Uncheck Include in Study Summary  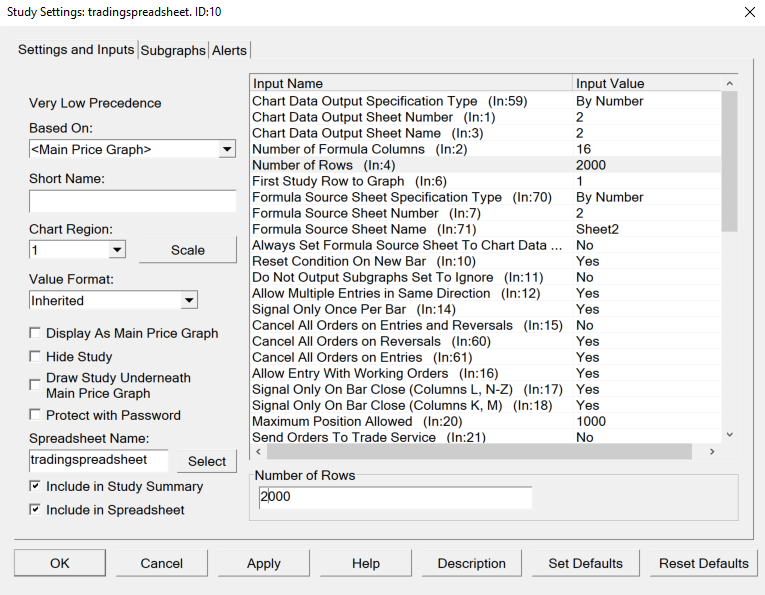[x=37, y=487]
